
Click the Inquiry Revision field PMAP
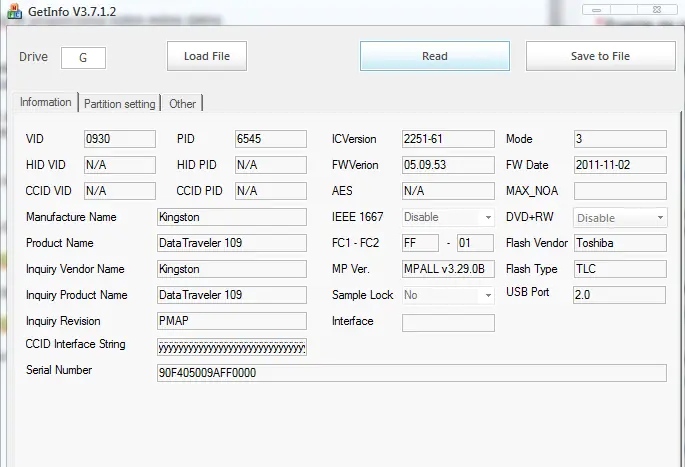point(232,321)
